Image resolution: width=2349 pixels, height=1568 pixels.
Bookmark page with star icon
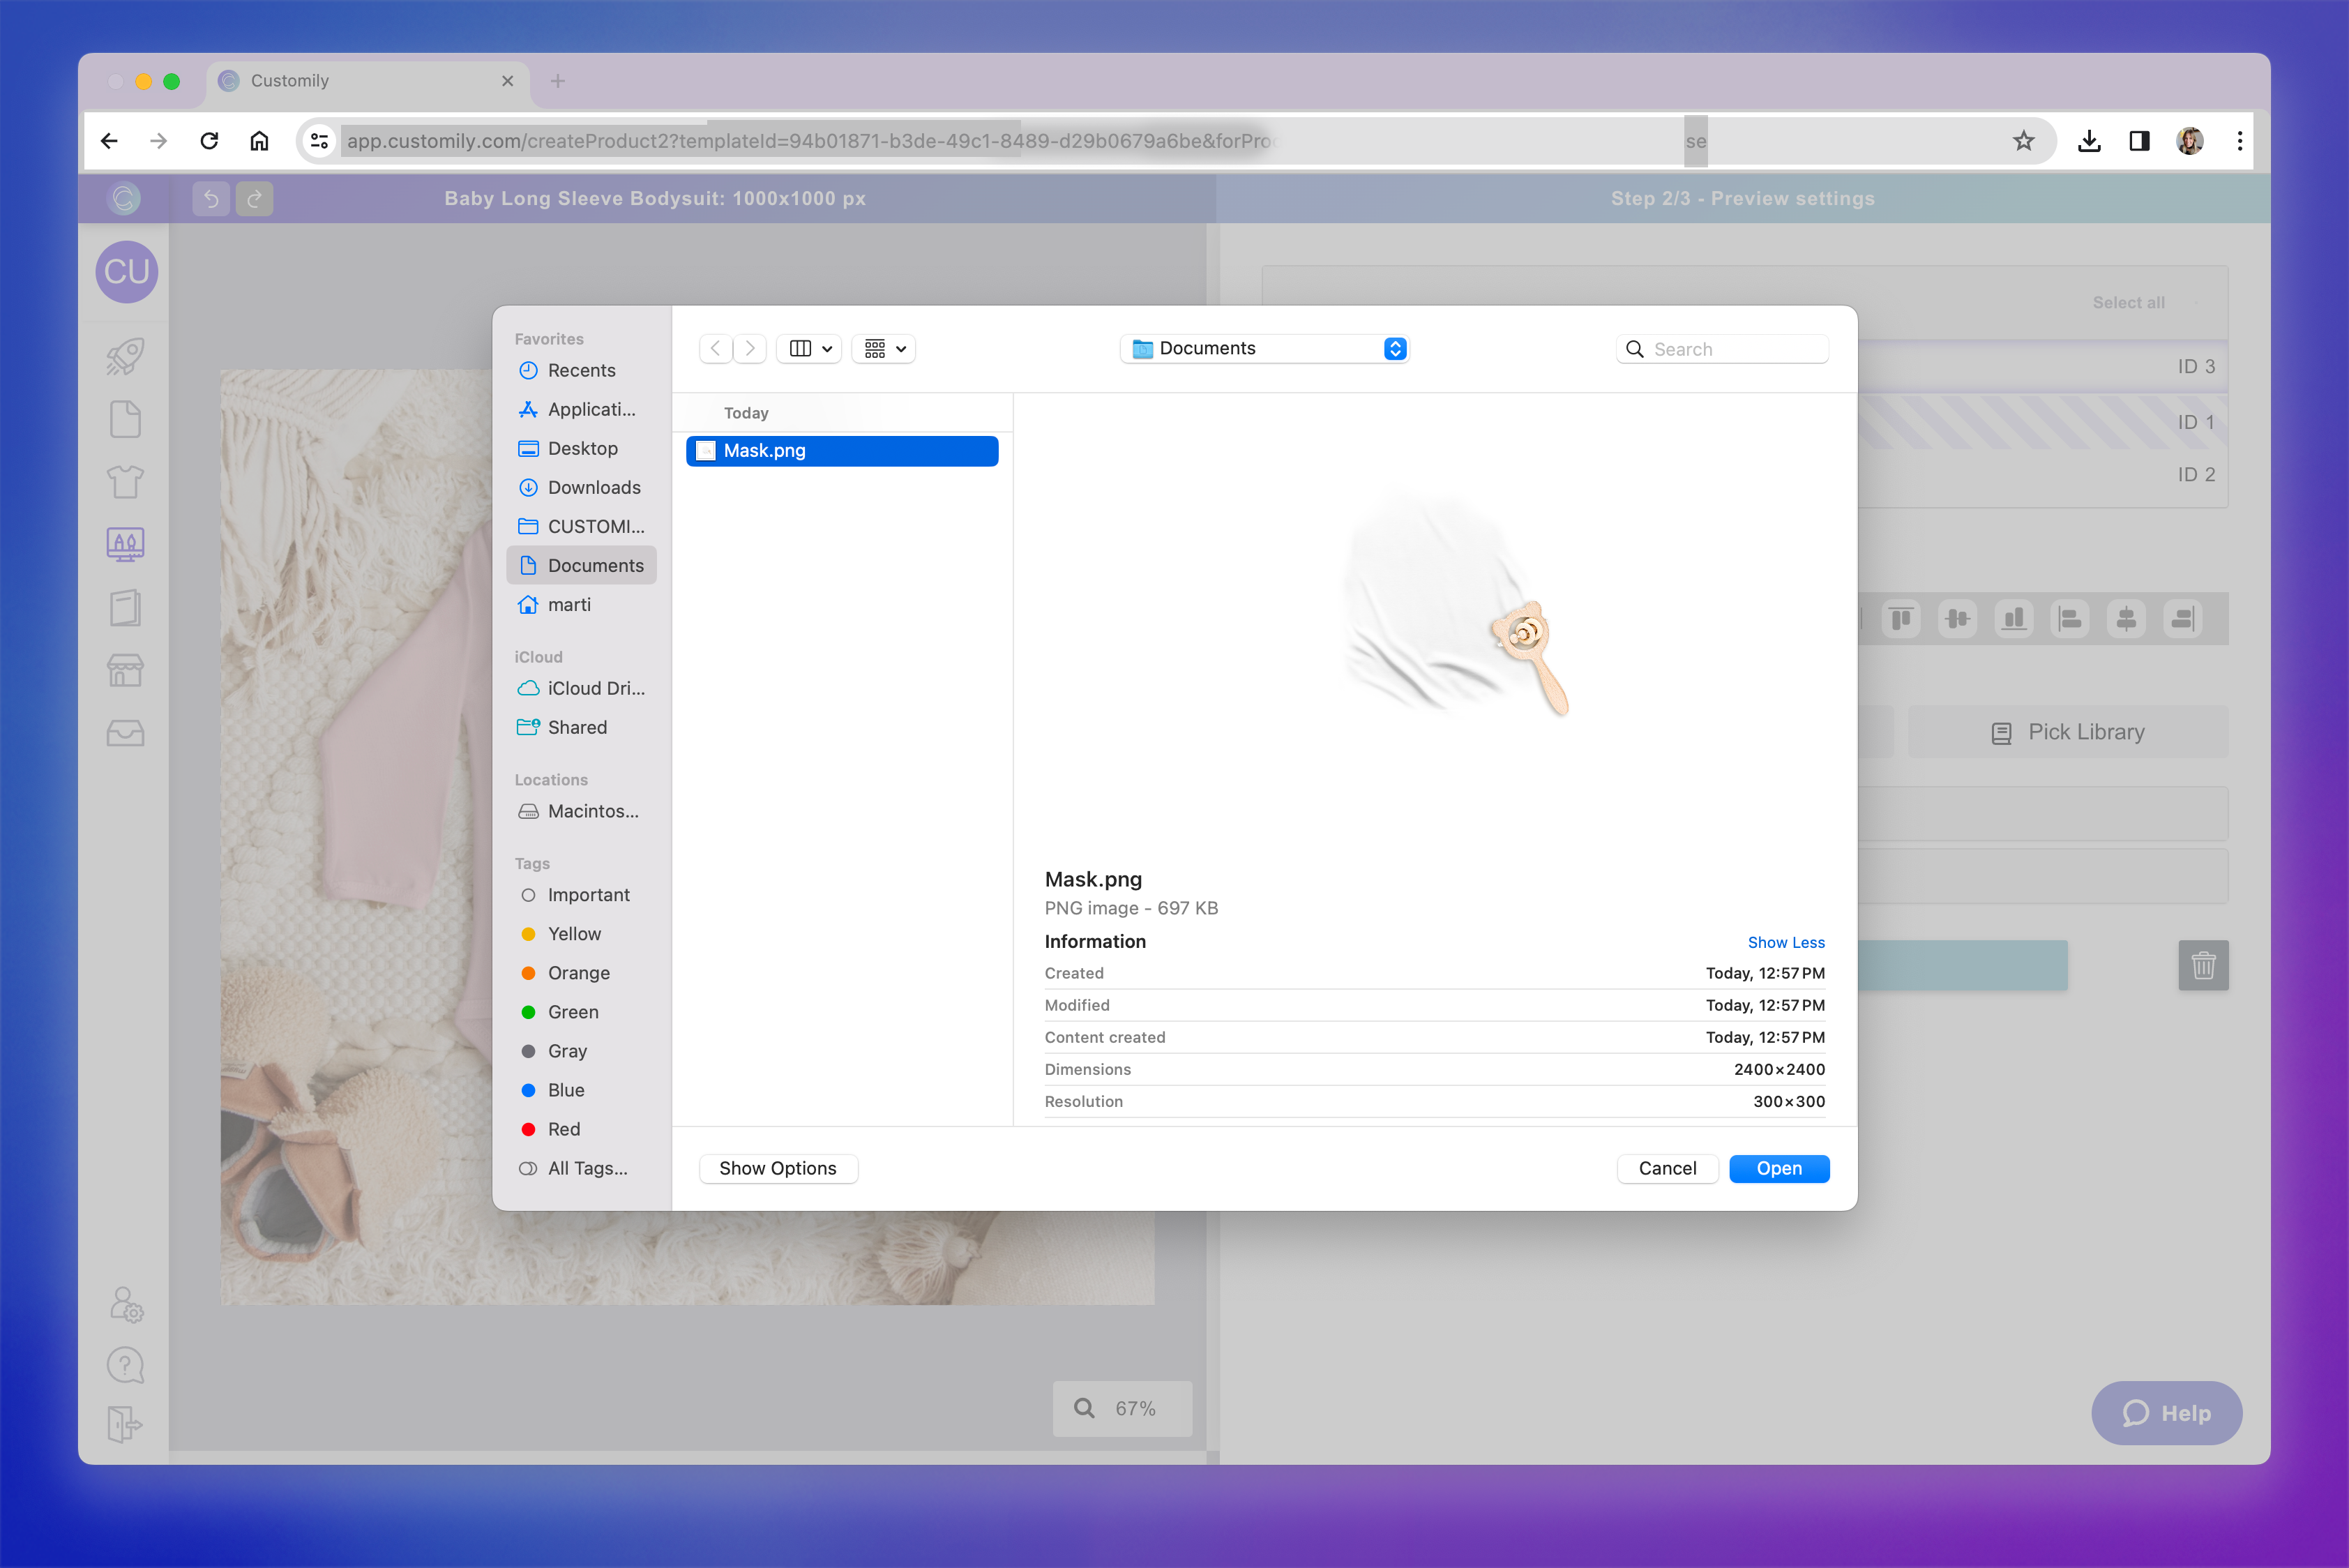click(x=2023, y=141)
